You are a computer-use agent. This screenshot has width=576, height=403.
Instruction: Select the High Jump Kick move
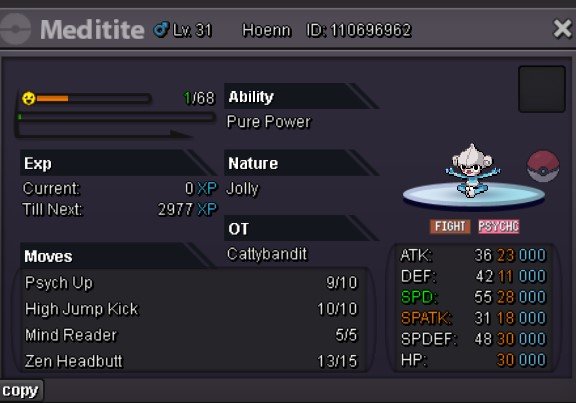coord(191,309)
